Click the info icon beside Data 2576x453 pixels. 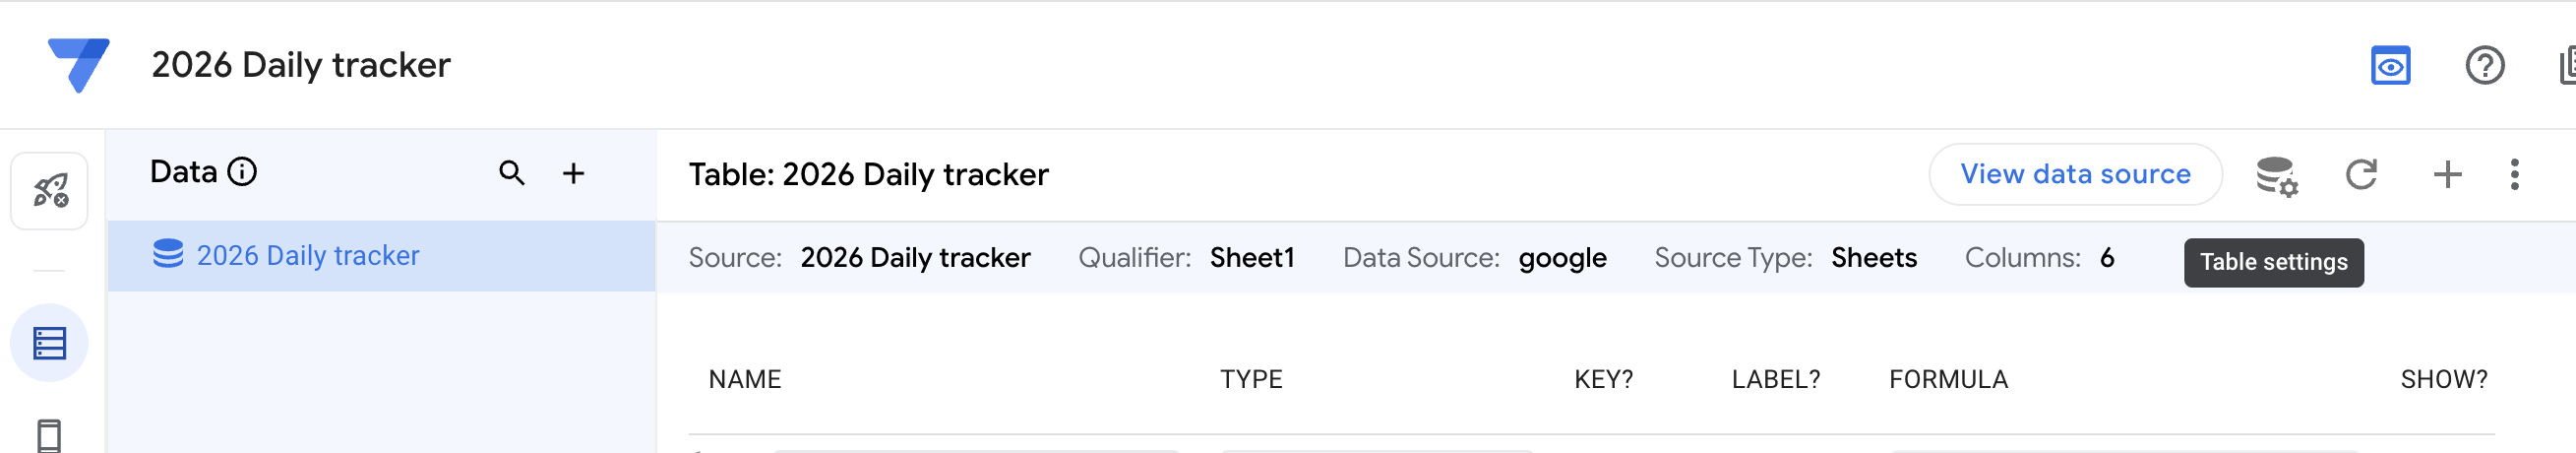(242, 172)
